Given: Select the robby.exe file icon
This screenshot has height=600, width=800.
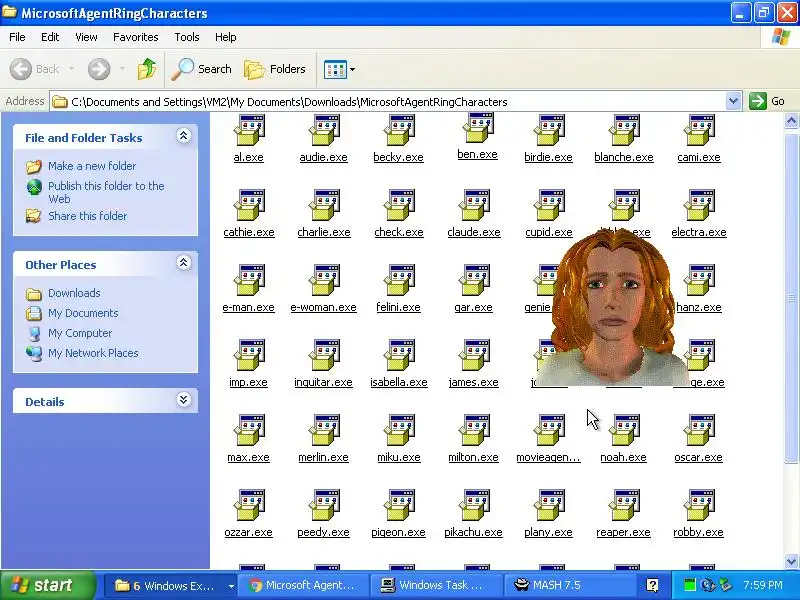Looking at the screenshot, I should [x=699, y=505].
